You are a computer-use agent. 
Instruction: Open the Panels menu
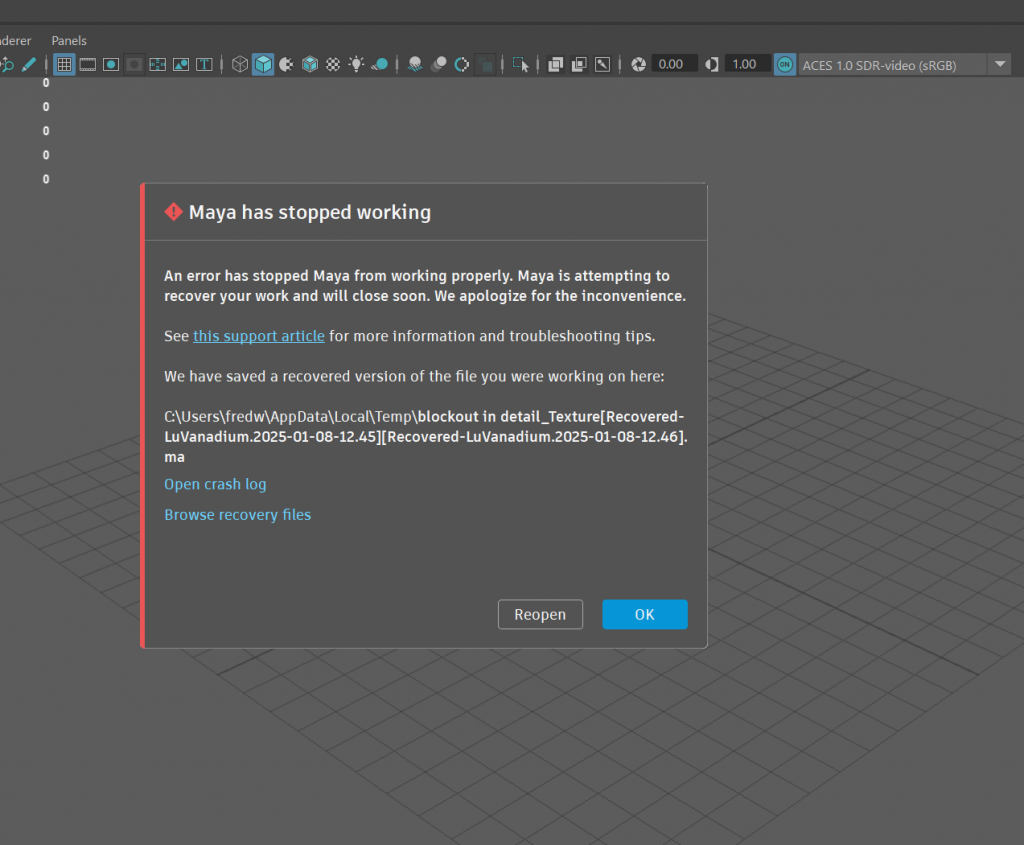click(69, 41)
